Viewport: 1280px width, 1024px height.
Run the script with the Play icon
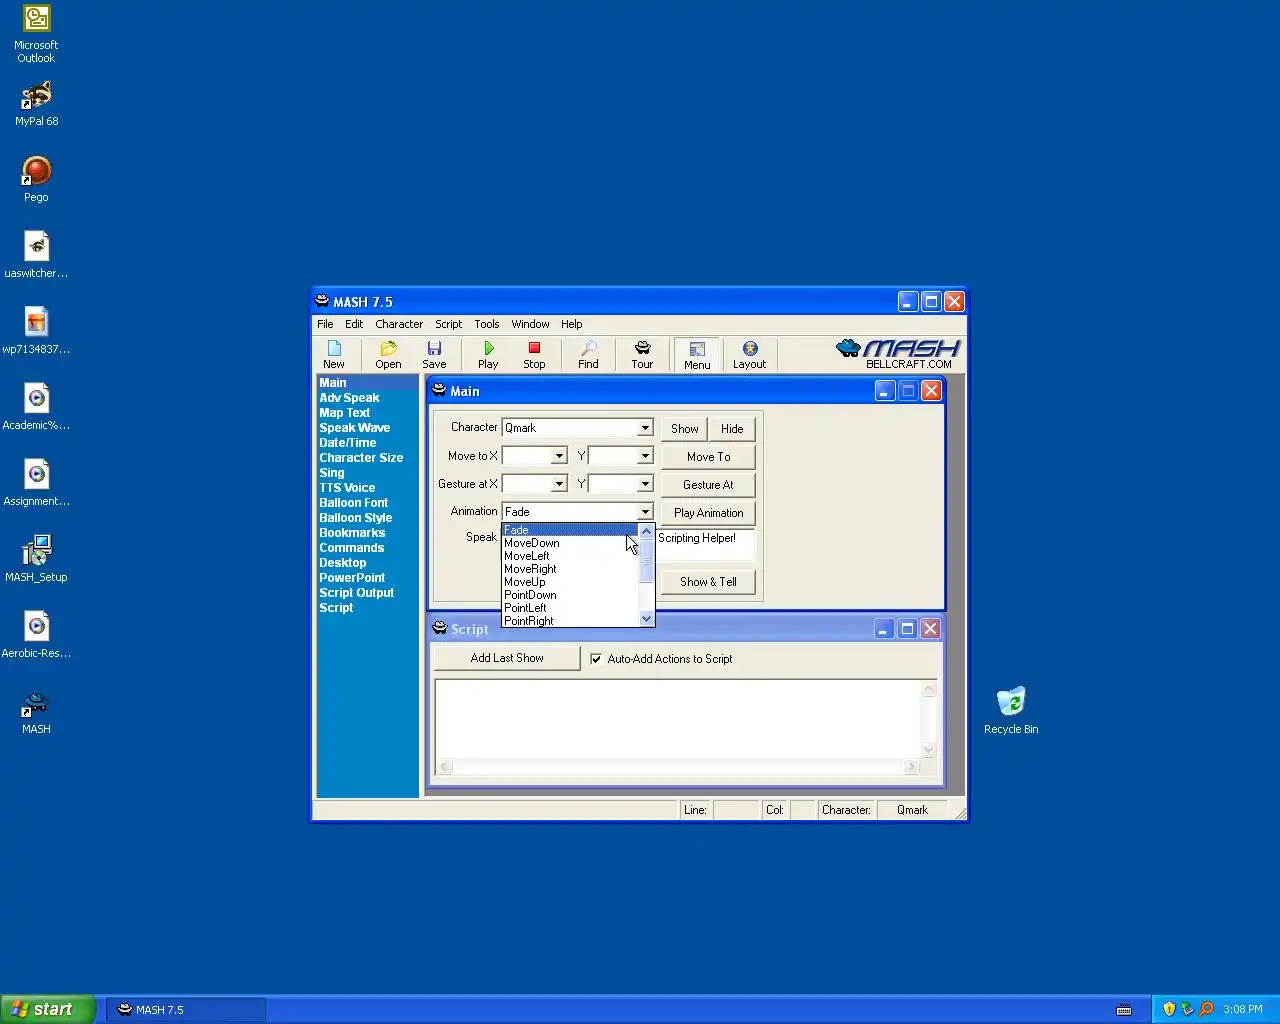pyautogui.click(x=488, y=354)
